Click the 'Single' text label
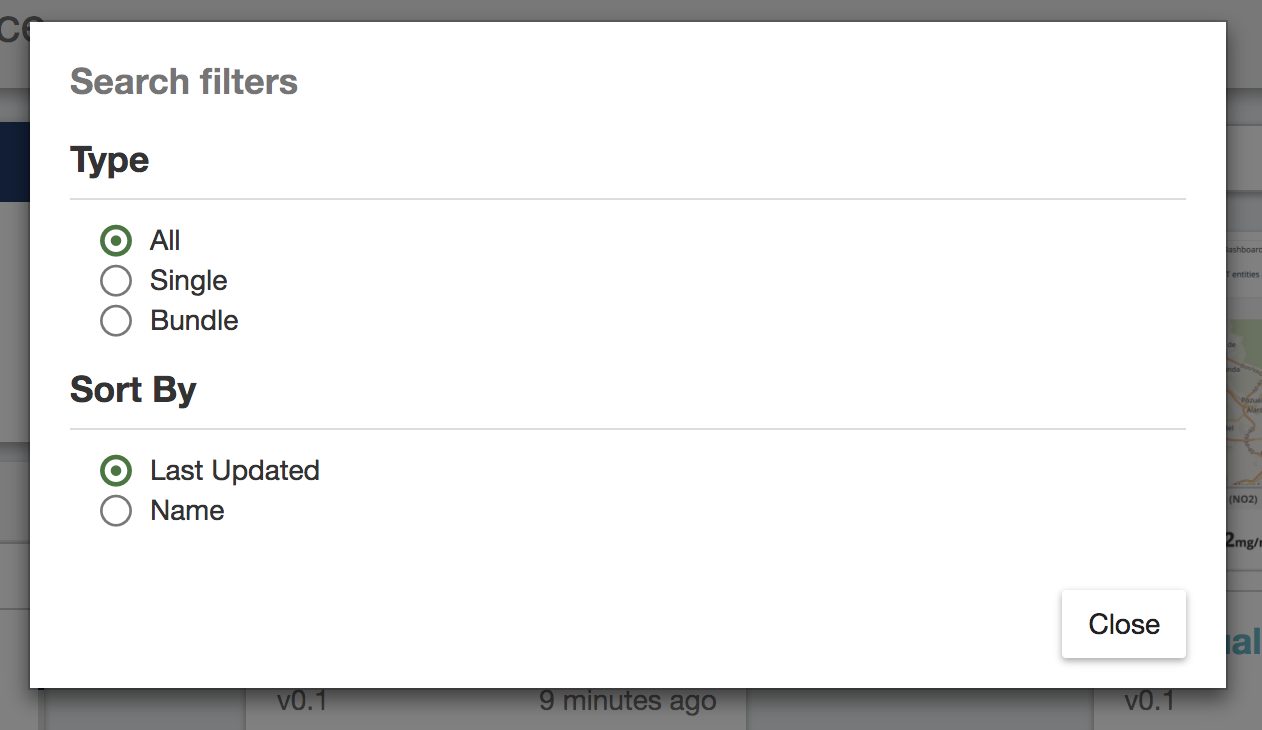The image size is (1262, 730). click(189, 281)
